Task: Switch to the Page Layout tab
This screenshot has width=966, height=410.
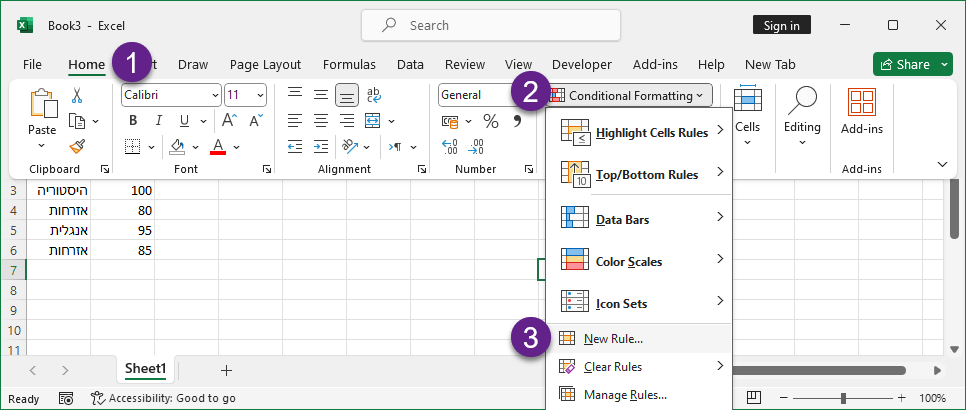Action: [x=265, y=64]
